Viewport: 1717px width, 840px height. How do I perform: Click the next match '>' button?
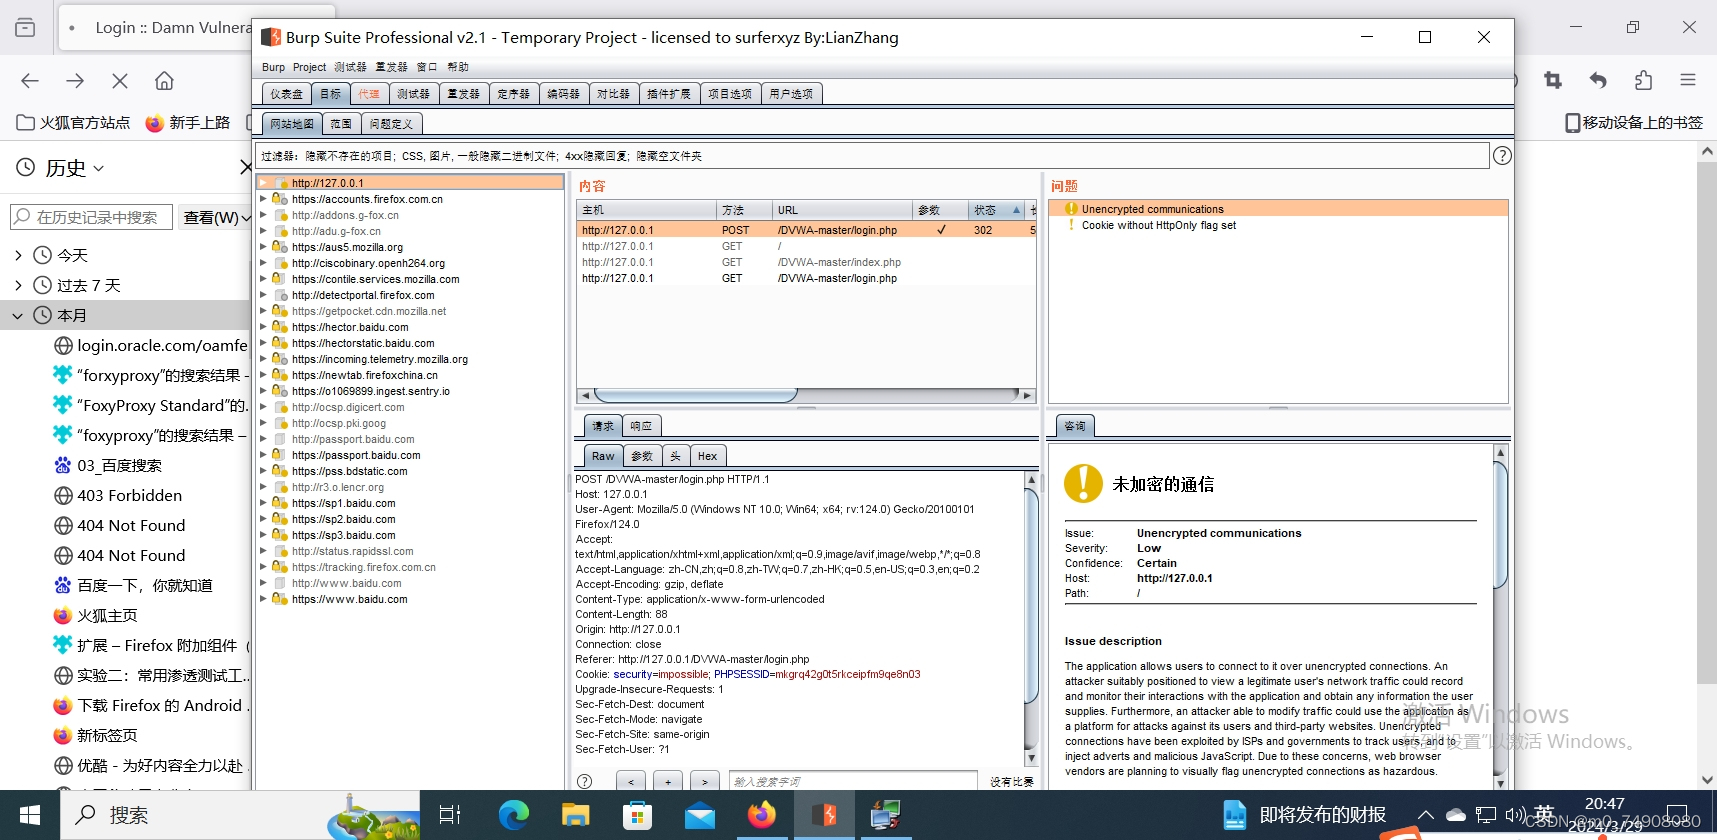tap(705, 782)
